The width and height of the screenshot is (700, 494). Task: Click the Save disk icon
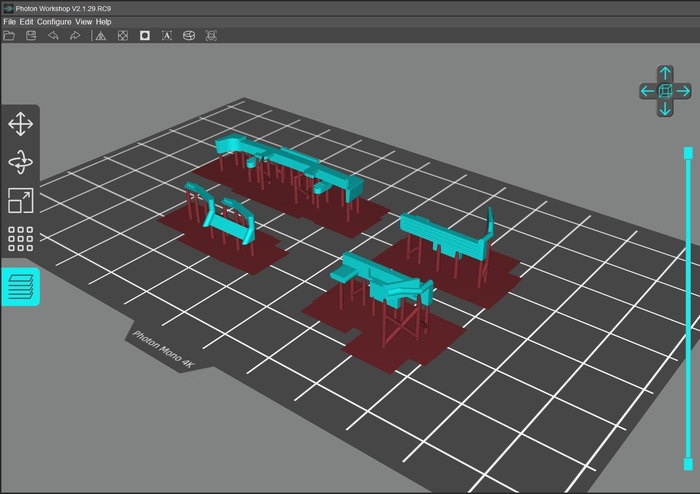(31, 36)
